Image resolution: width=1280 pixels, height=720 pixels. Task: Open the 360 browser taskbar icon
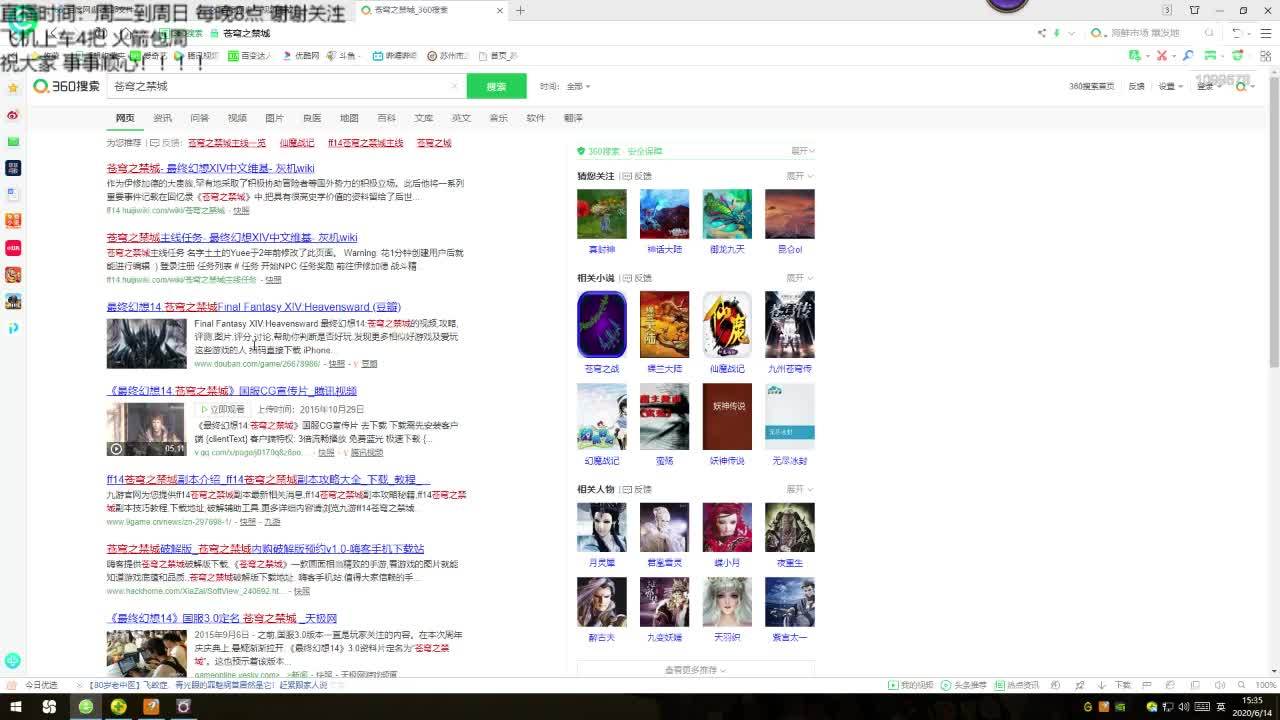click(x=86, y=706)
